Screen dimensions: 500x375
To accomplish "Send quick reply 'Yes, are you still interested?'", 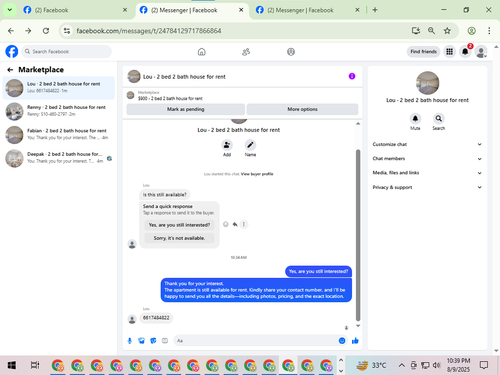I will pyautogui.click(x=179, y=225).
